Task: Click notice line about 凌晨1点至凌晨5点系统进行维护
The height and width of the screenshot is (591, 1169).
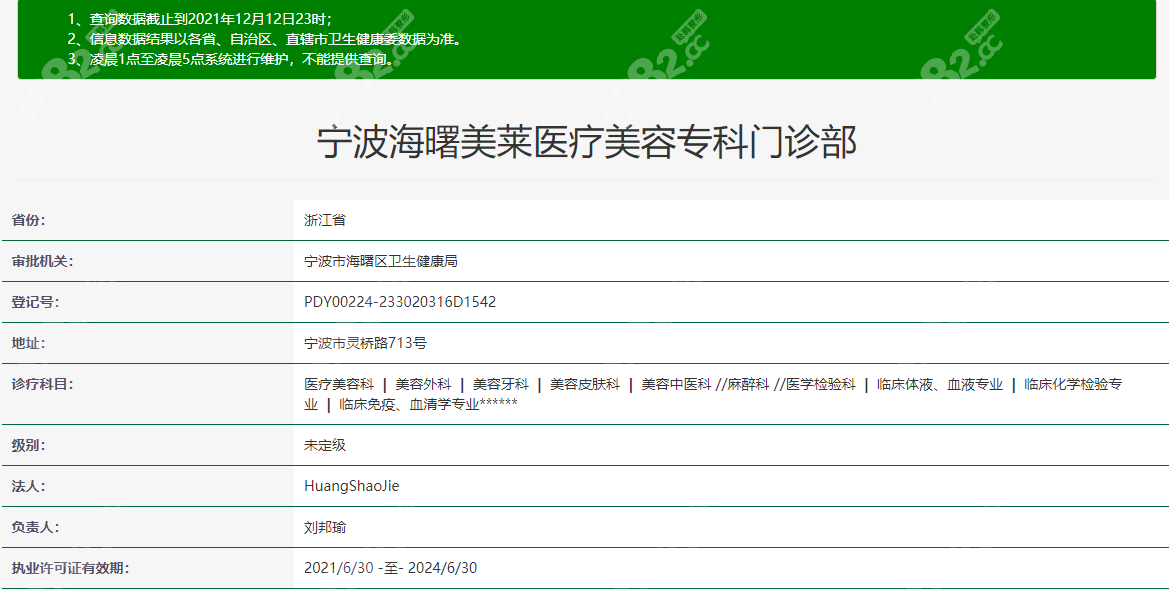Action: (x=231, y=59)
